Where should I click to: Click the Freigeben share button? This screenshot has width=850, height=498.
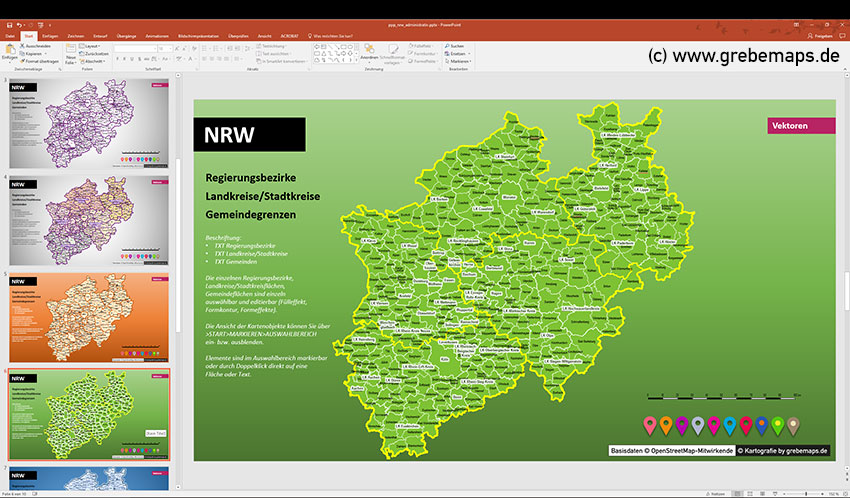[x=820, y=36]
